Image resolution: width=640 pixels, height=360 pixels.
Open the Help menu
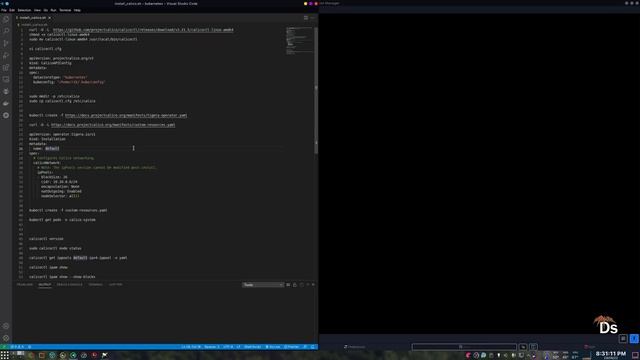pos(77,10)
